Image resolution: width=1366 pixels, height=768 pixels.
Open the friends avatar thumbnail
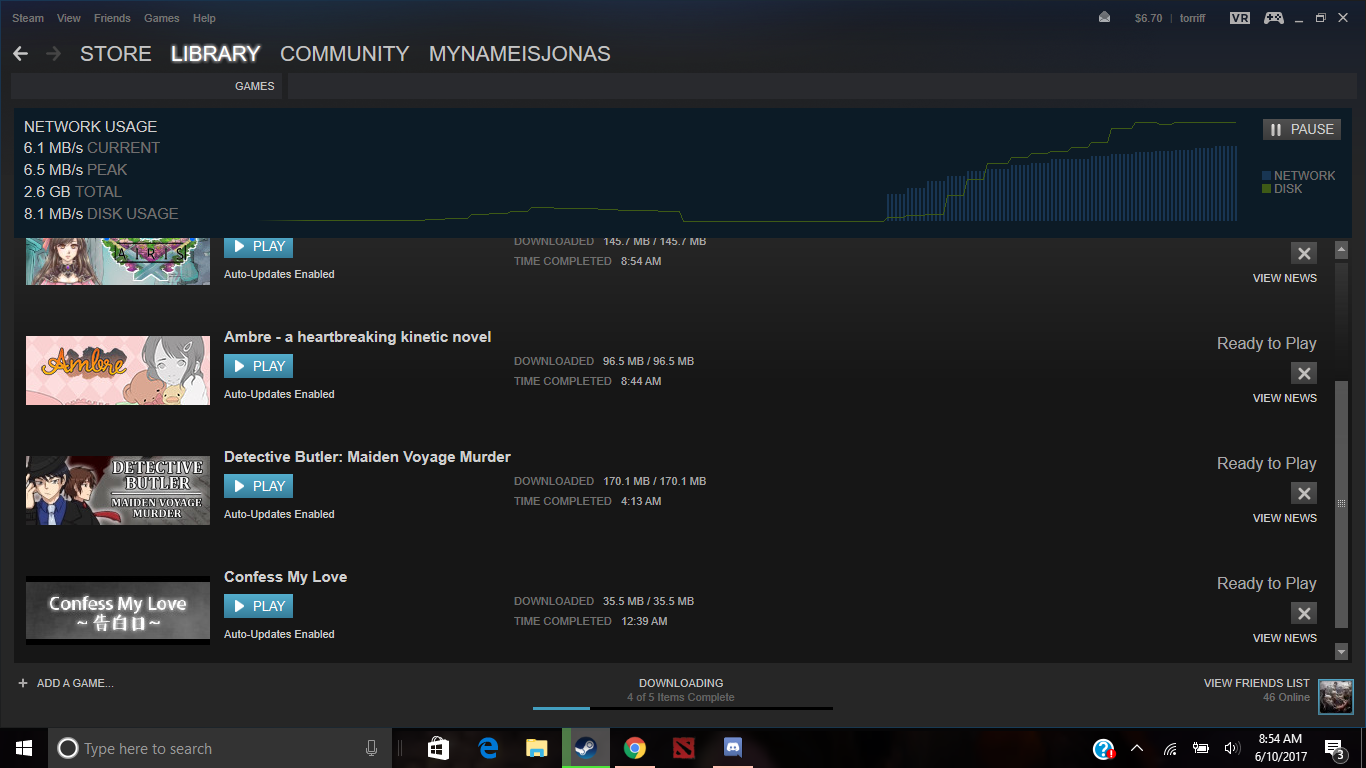coord(1335,696)
